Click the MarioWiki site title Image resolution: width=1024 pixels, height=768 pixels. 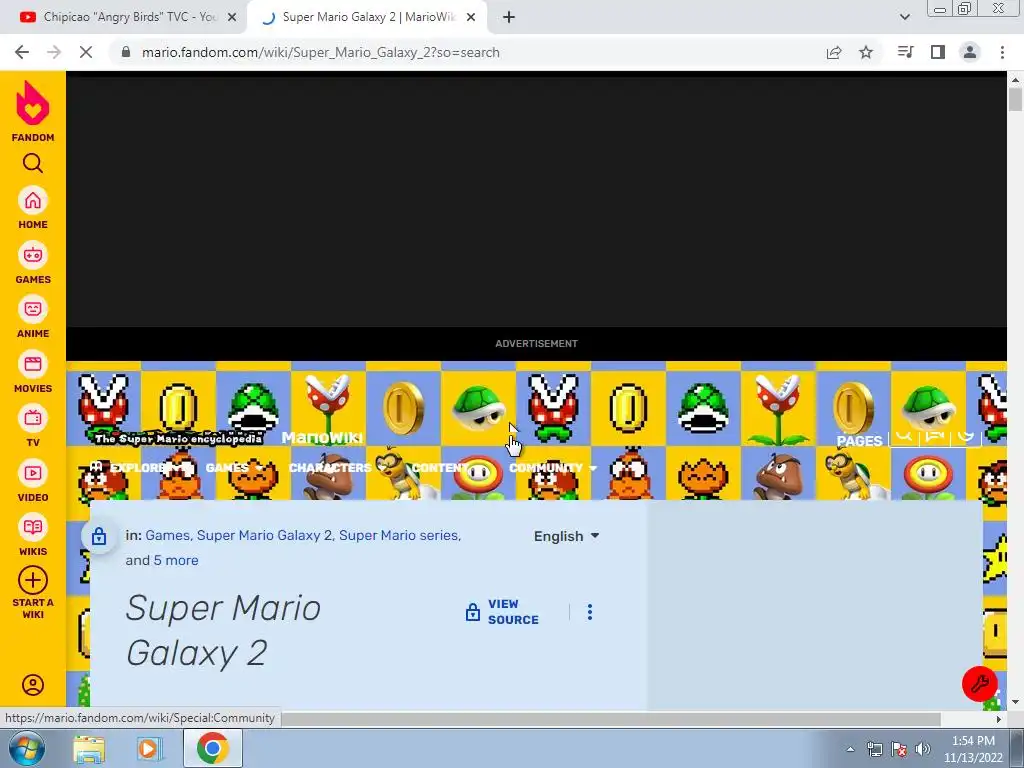point(322,438)
